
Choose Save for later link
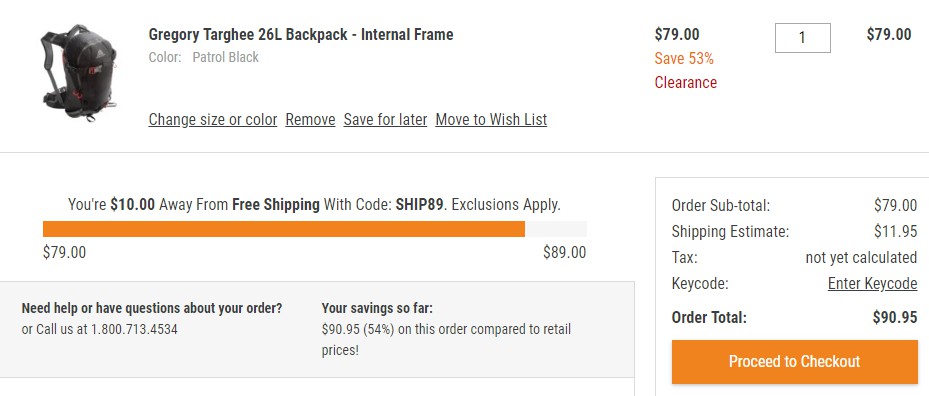[x=385, y=120]
